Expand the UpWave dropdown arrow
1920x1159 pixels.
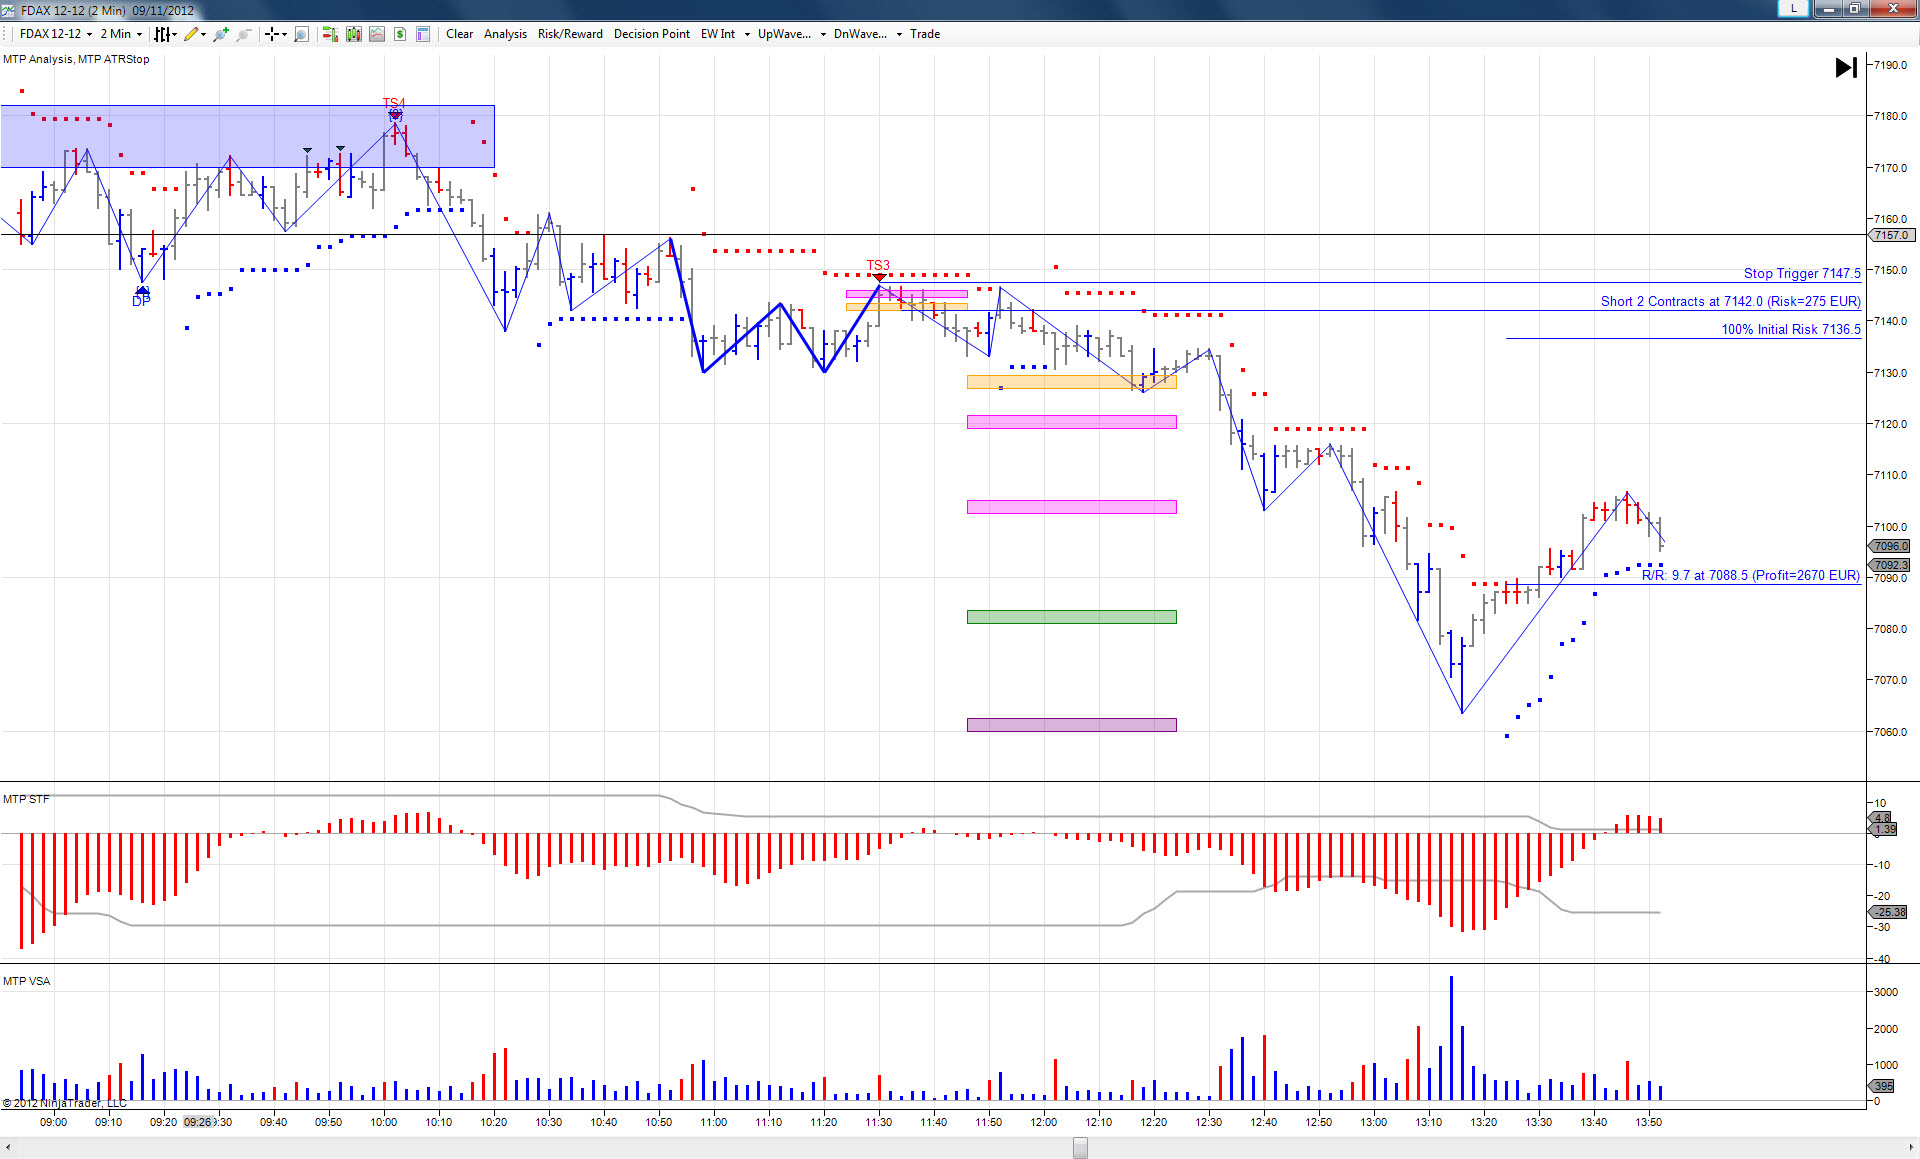[x=823, y=34]
